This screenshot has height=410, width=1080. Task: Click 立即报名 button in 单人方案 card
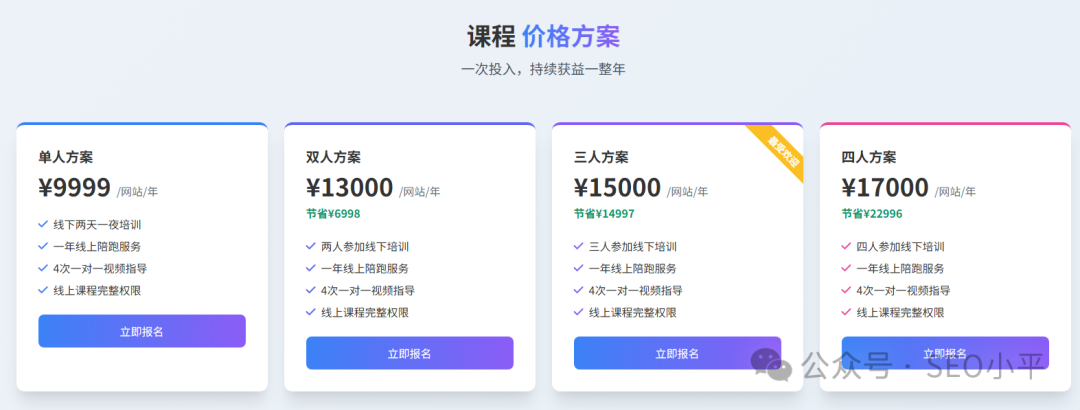[x=142, y=331]
